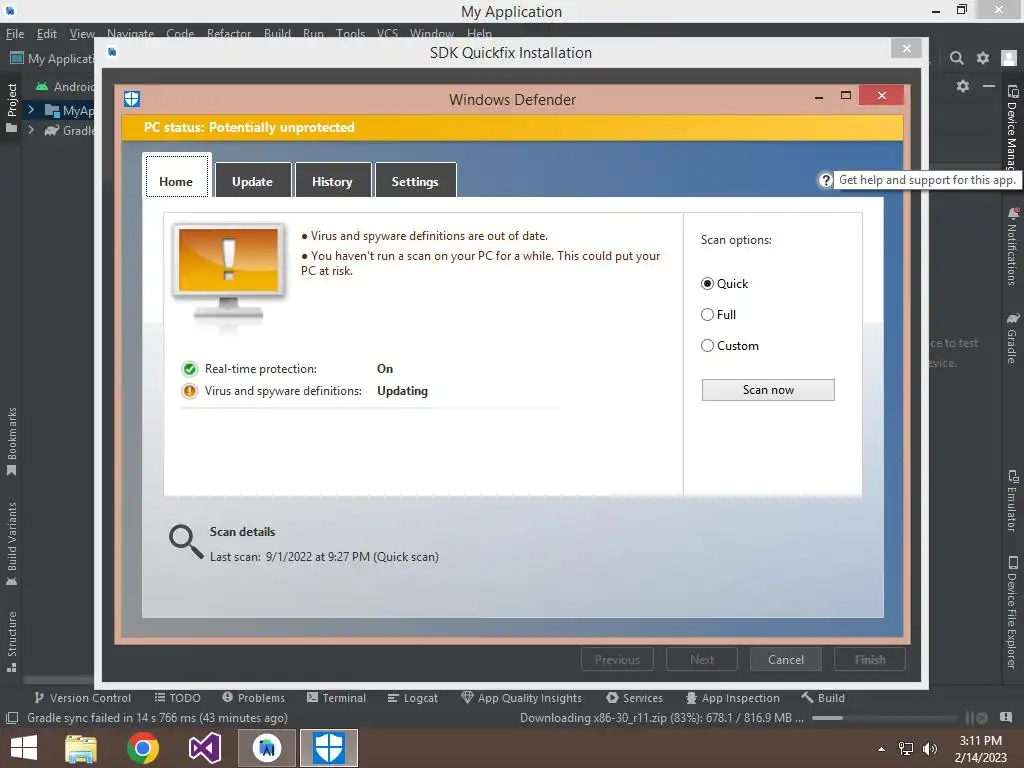Click the Gradle sync failed status message
Viewport: 1024px width, 768px height.
tap(157, 718)
